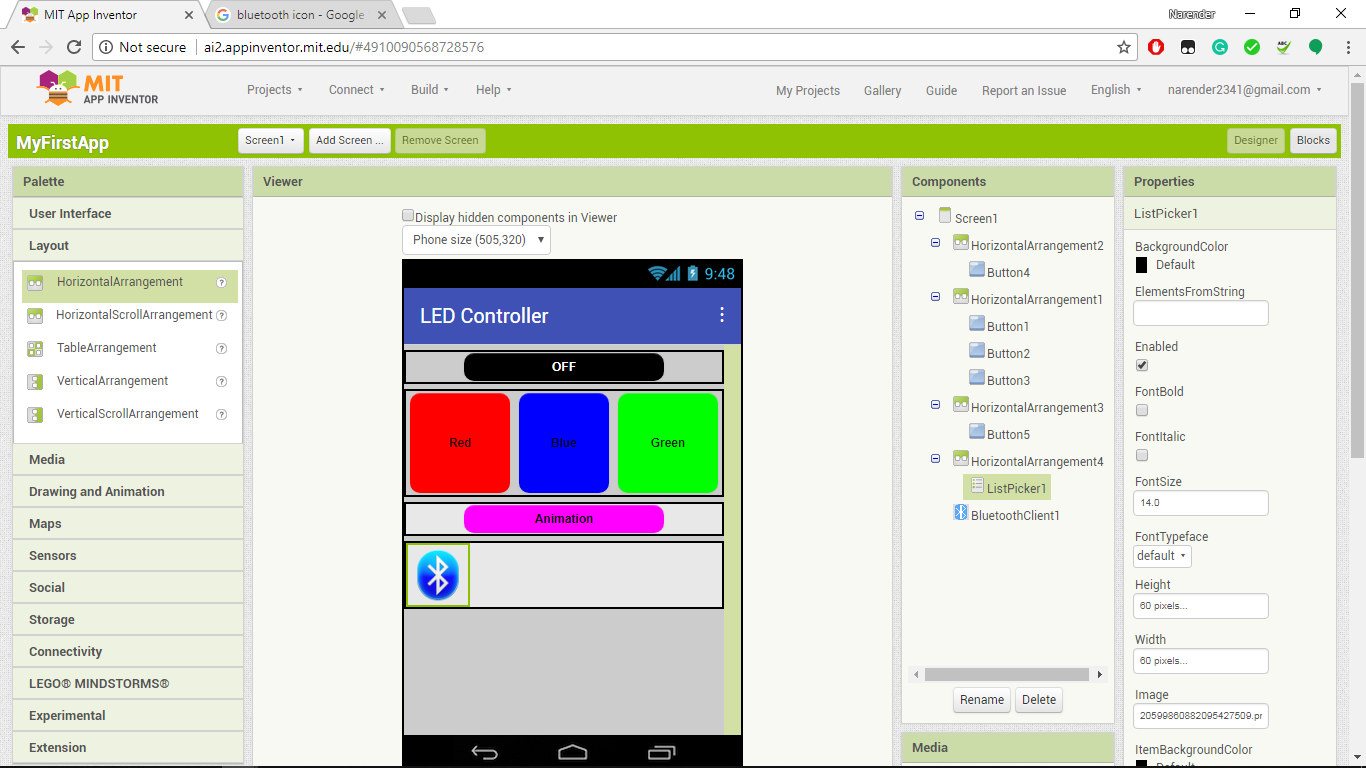Click BackgroundColor black swatch
Image resolution: width=1366 pixels, height=768 pixels.
coord(1142,265)
